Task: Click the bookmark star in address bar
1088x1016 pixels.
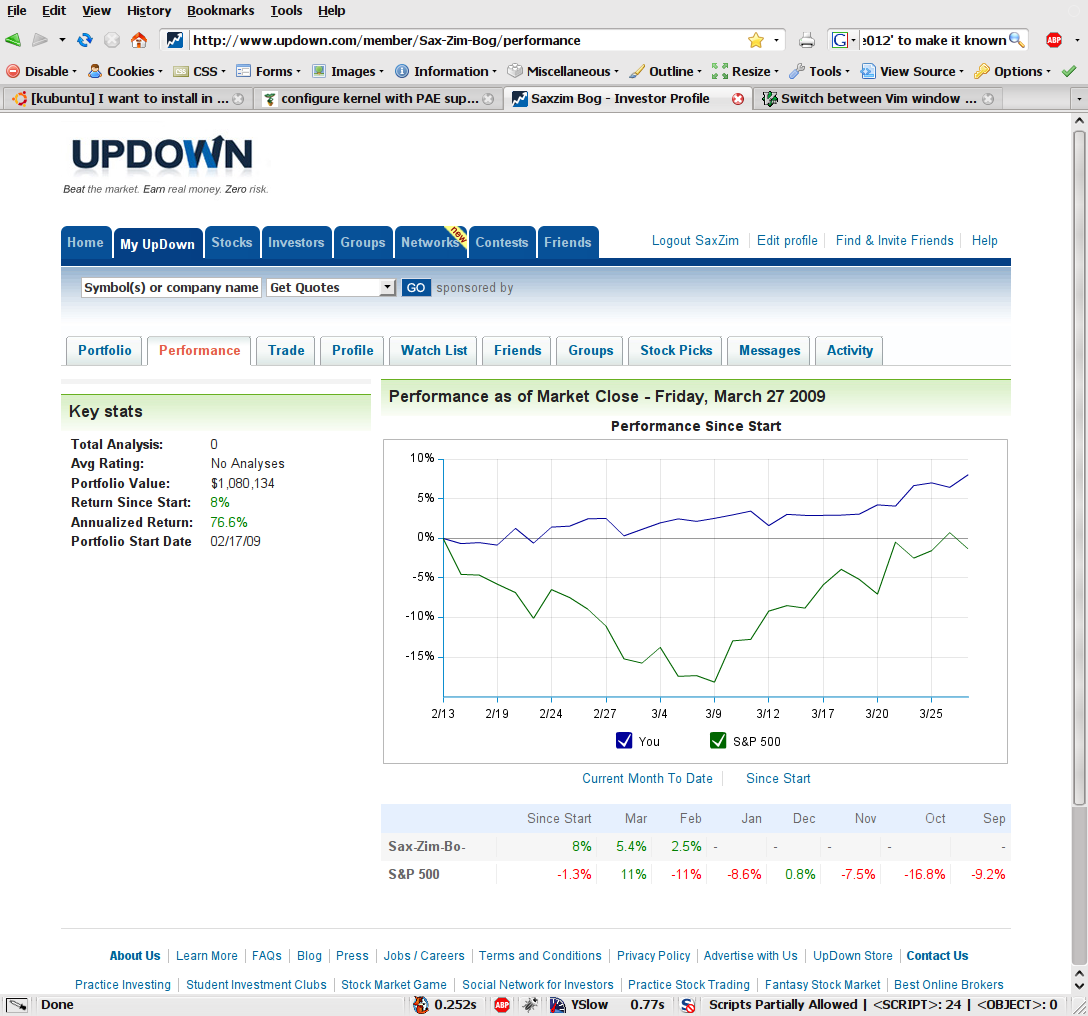Action: pos(756,40)
